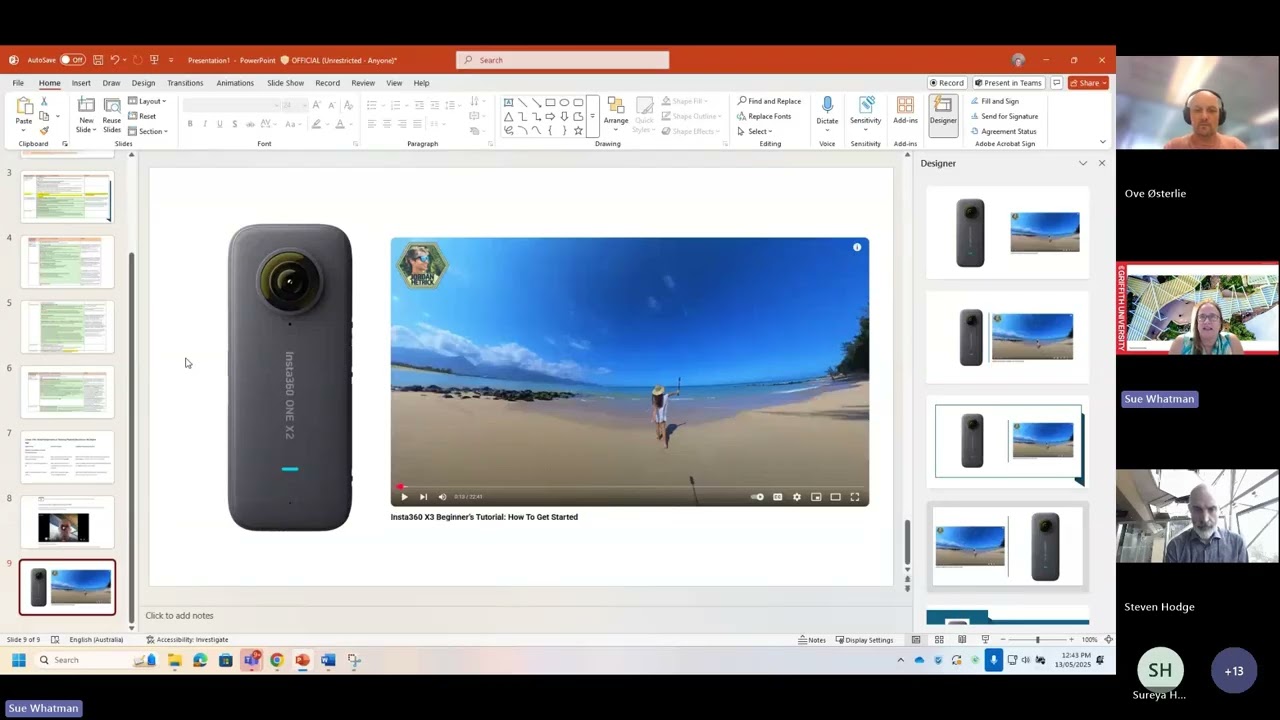Expand the shapes gallery More arrow

click(x=592, y=116)
